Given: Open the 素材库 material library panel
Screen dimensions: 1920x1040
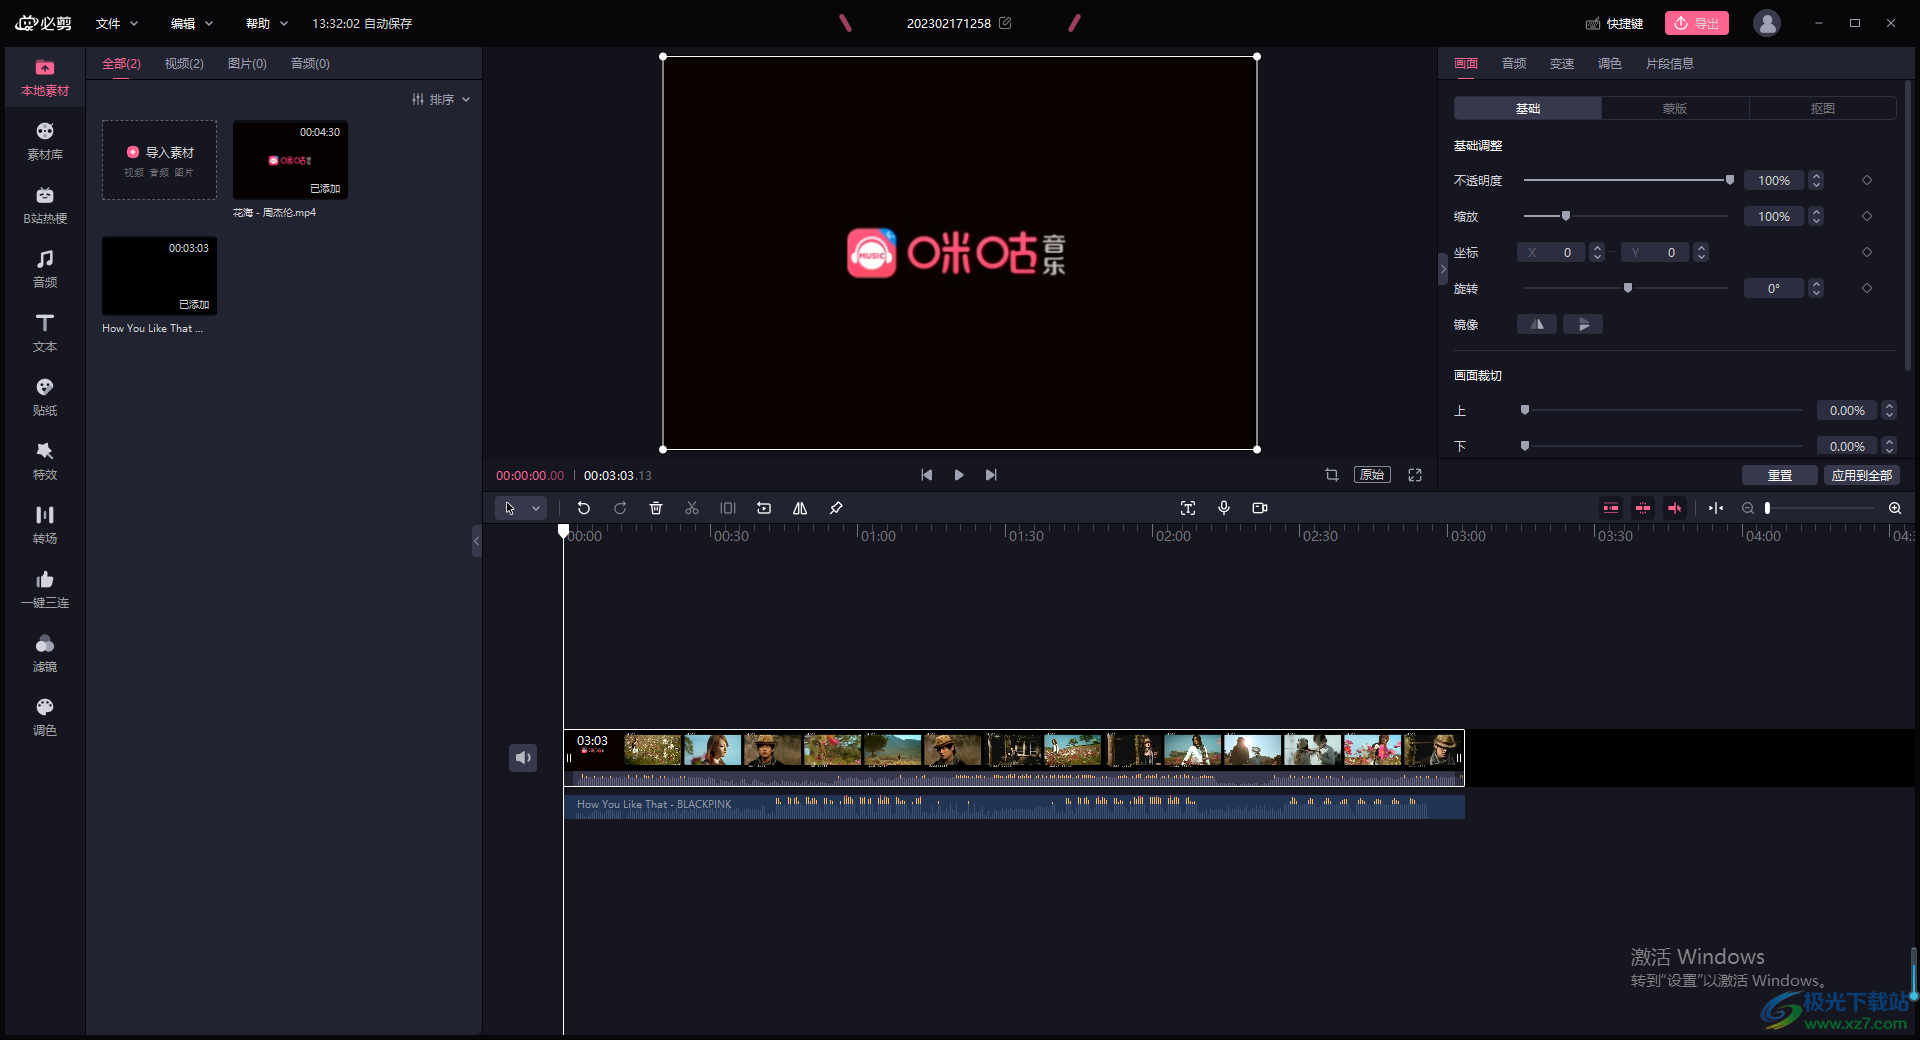Looking at the screenshot, I should tap(45, 142).
